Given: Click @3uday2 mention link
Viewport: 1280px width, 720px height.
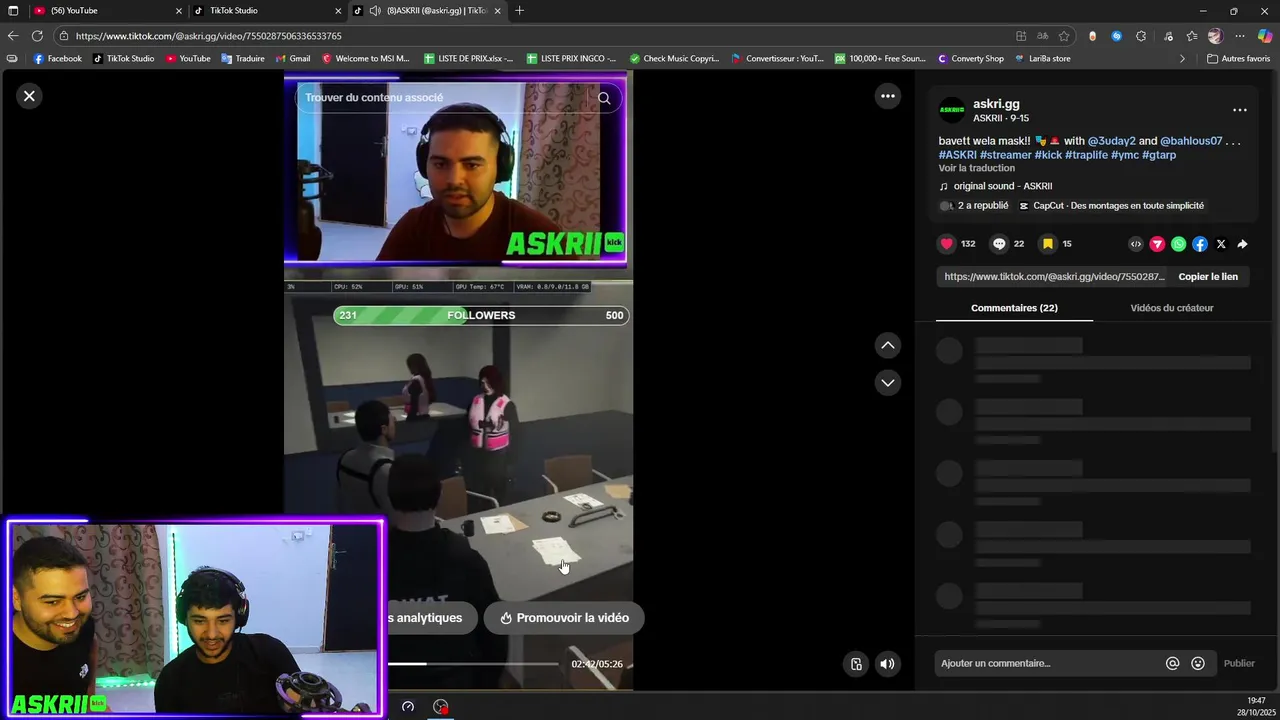Looking at the screenshot, I should coord(1111,141).
